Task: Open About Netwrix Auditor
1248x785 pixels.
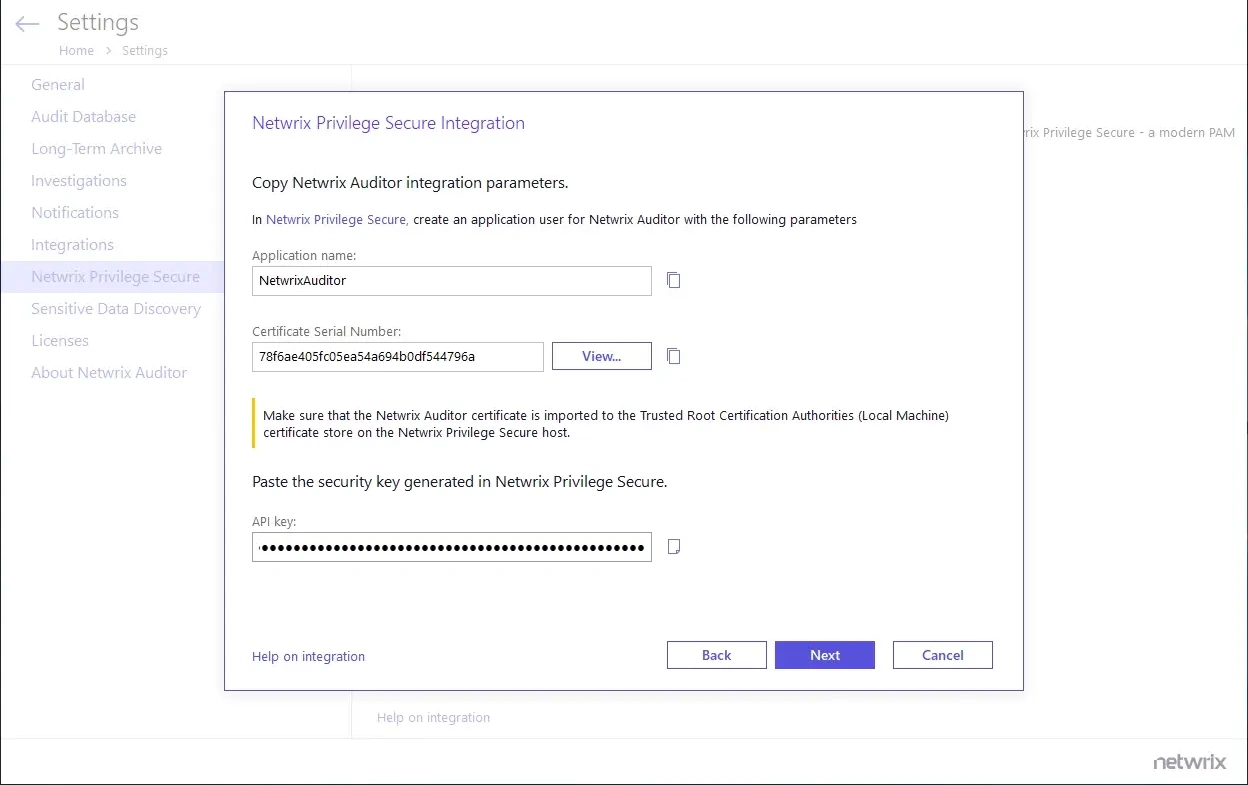Action: (109, 372)
